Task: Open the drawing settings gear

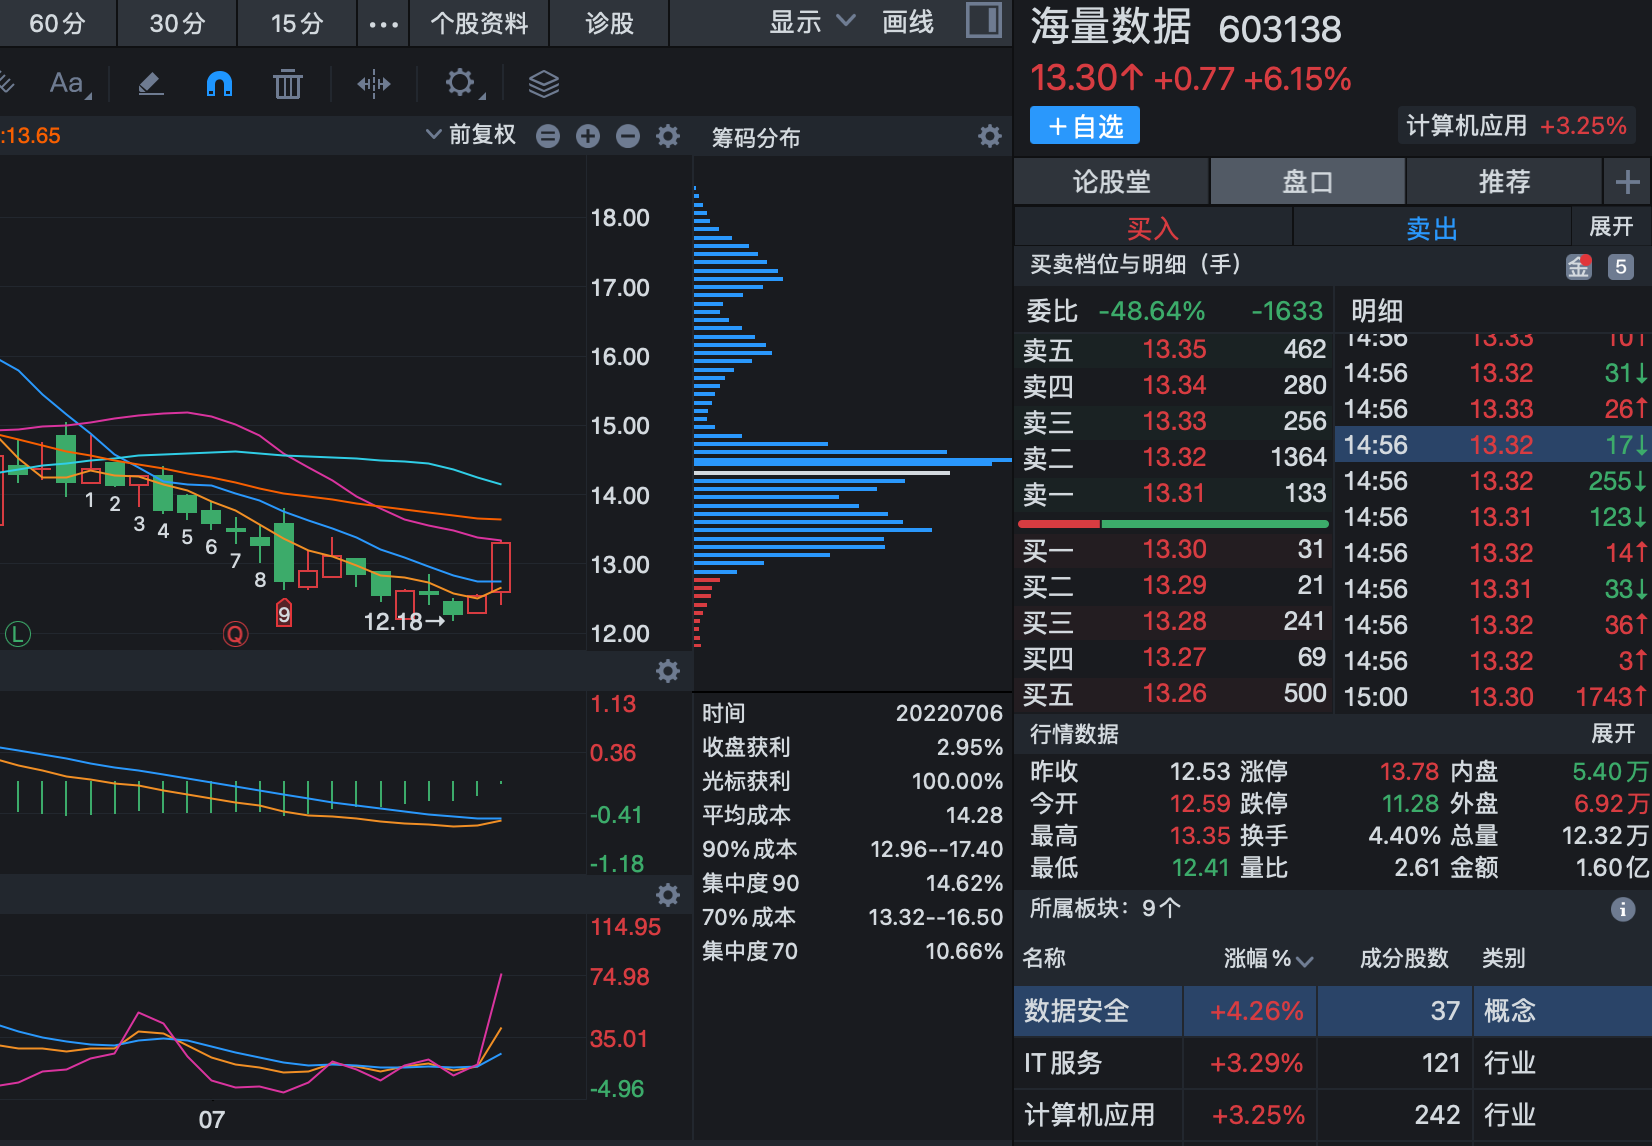Action: coord(460,84)
